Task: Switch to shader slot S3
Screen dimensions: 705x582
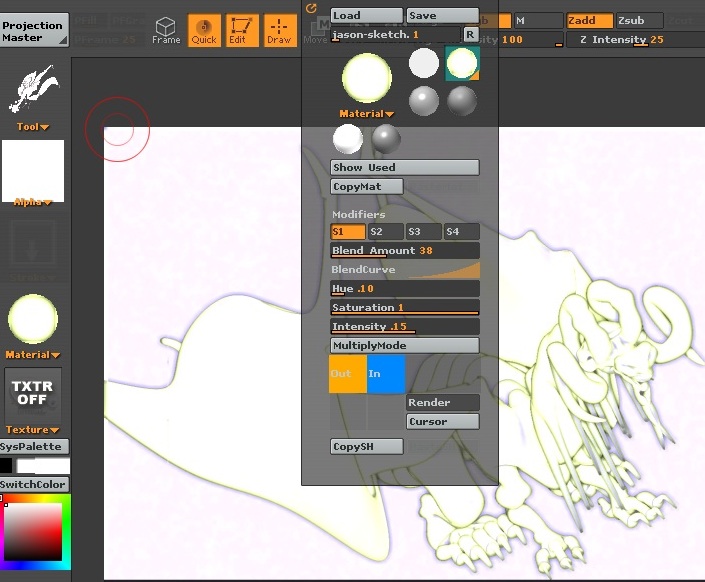Action: pyautogui.click(x=424, y=232)
